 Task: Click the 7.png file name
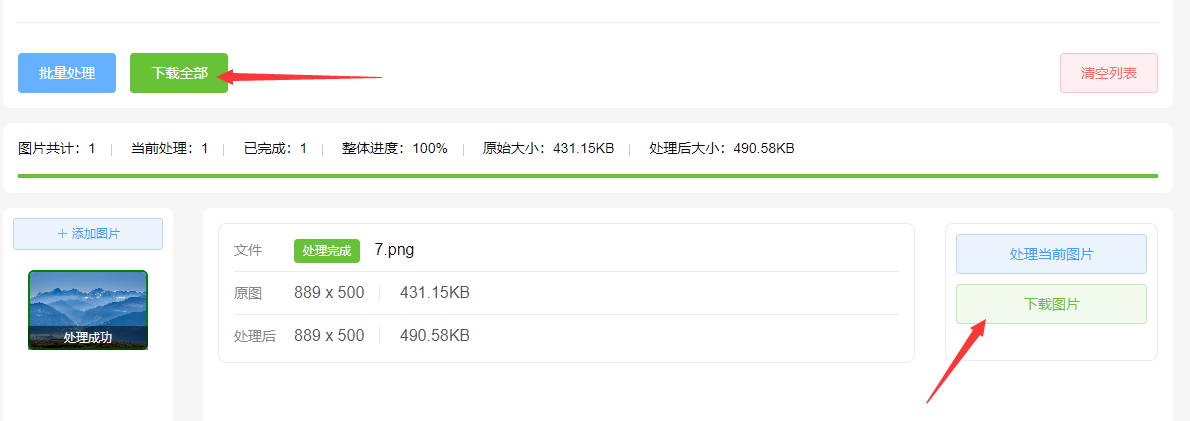(394, 250)
